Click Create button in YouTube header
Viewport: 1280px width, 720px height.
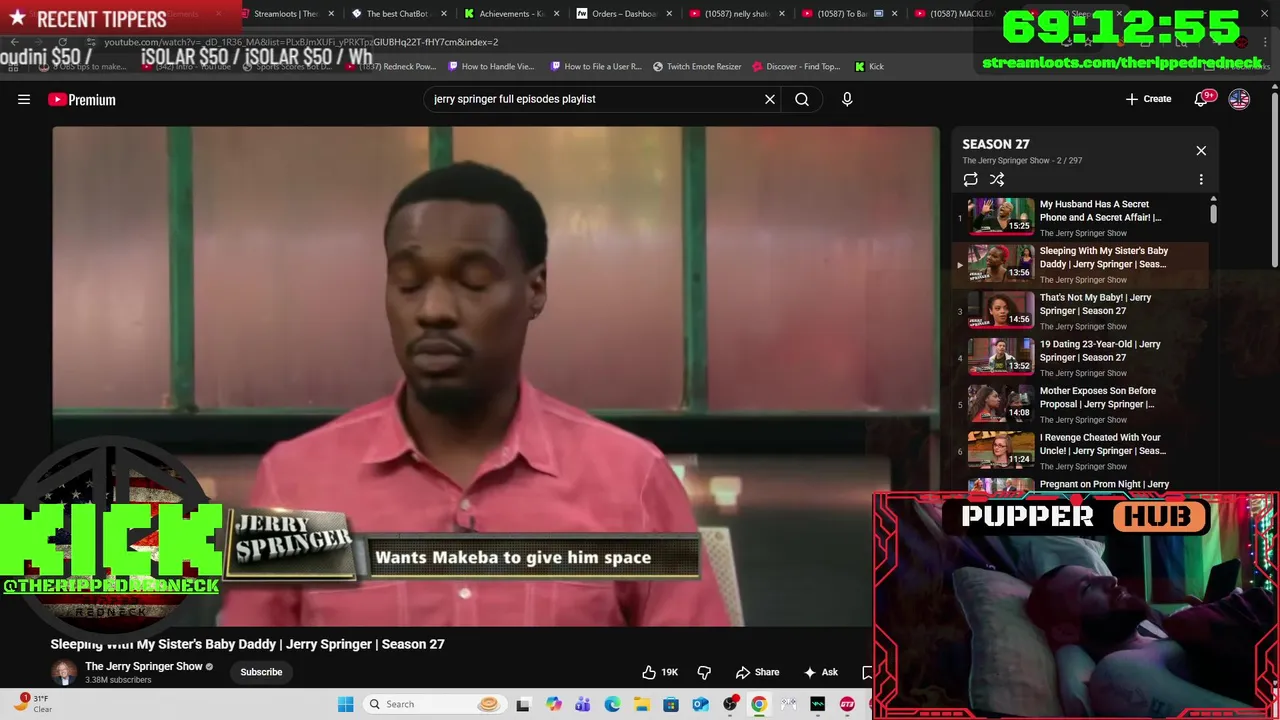(x=1148, y=99)
